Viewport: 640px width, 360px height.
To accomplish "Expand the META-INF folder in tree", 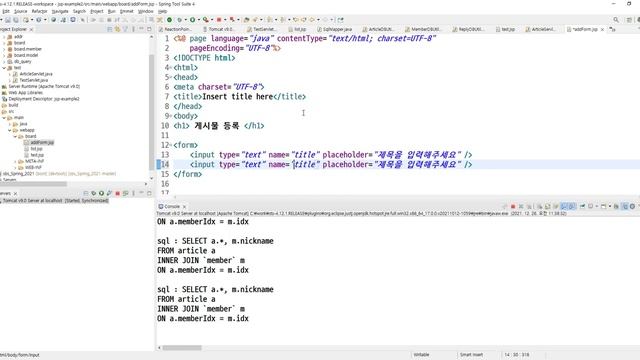I will coord(16,161).
